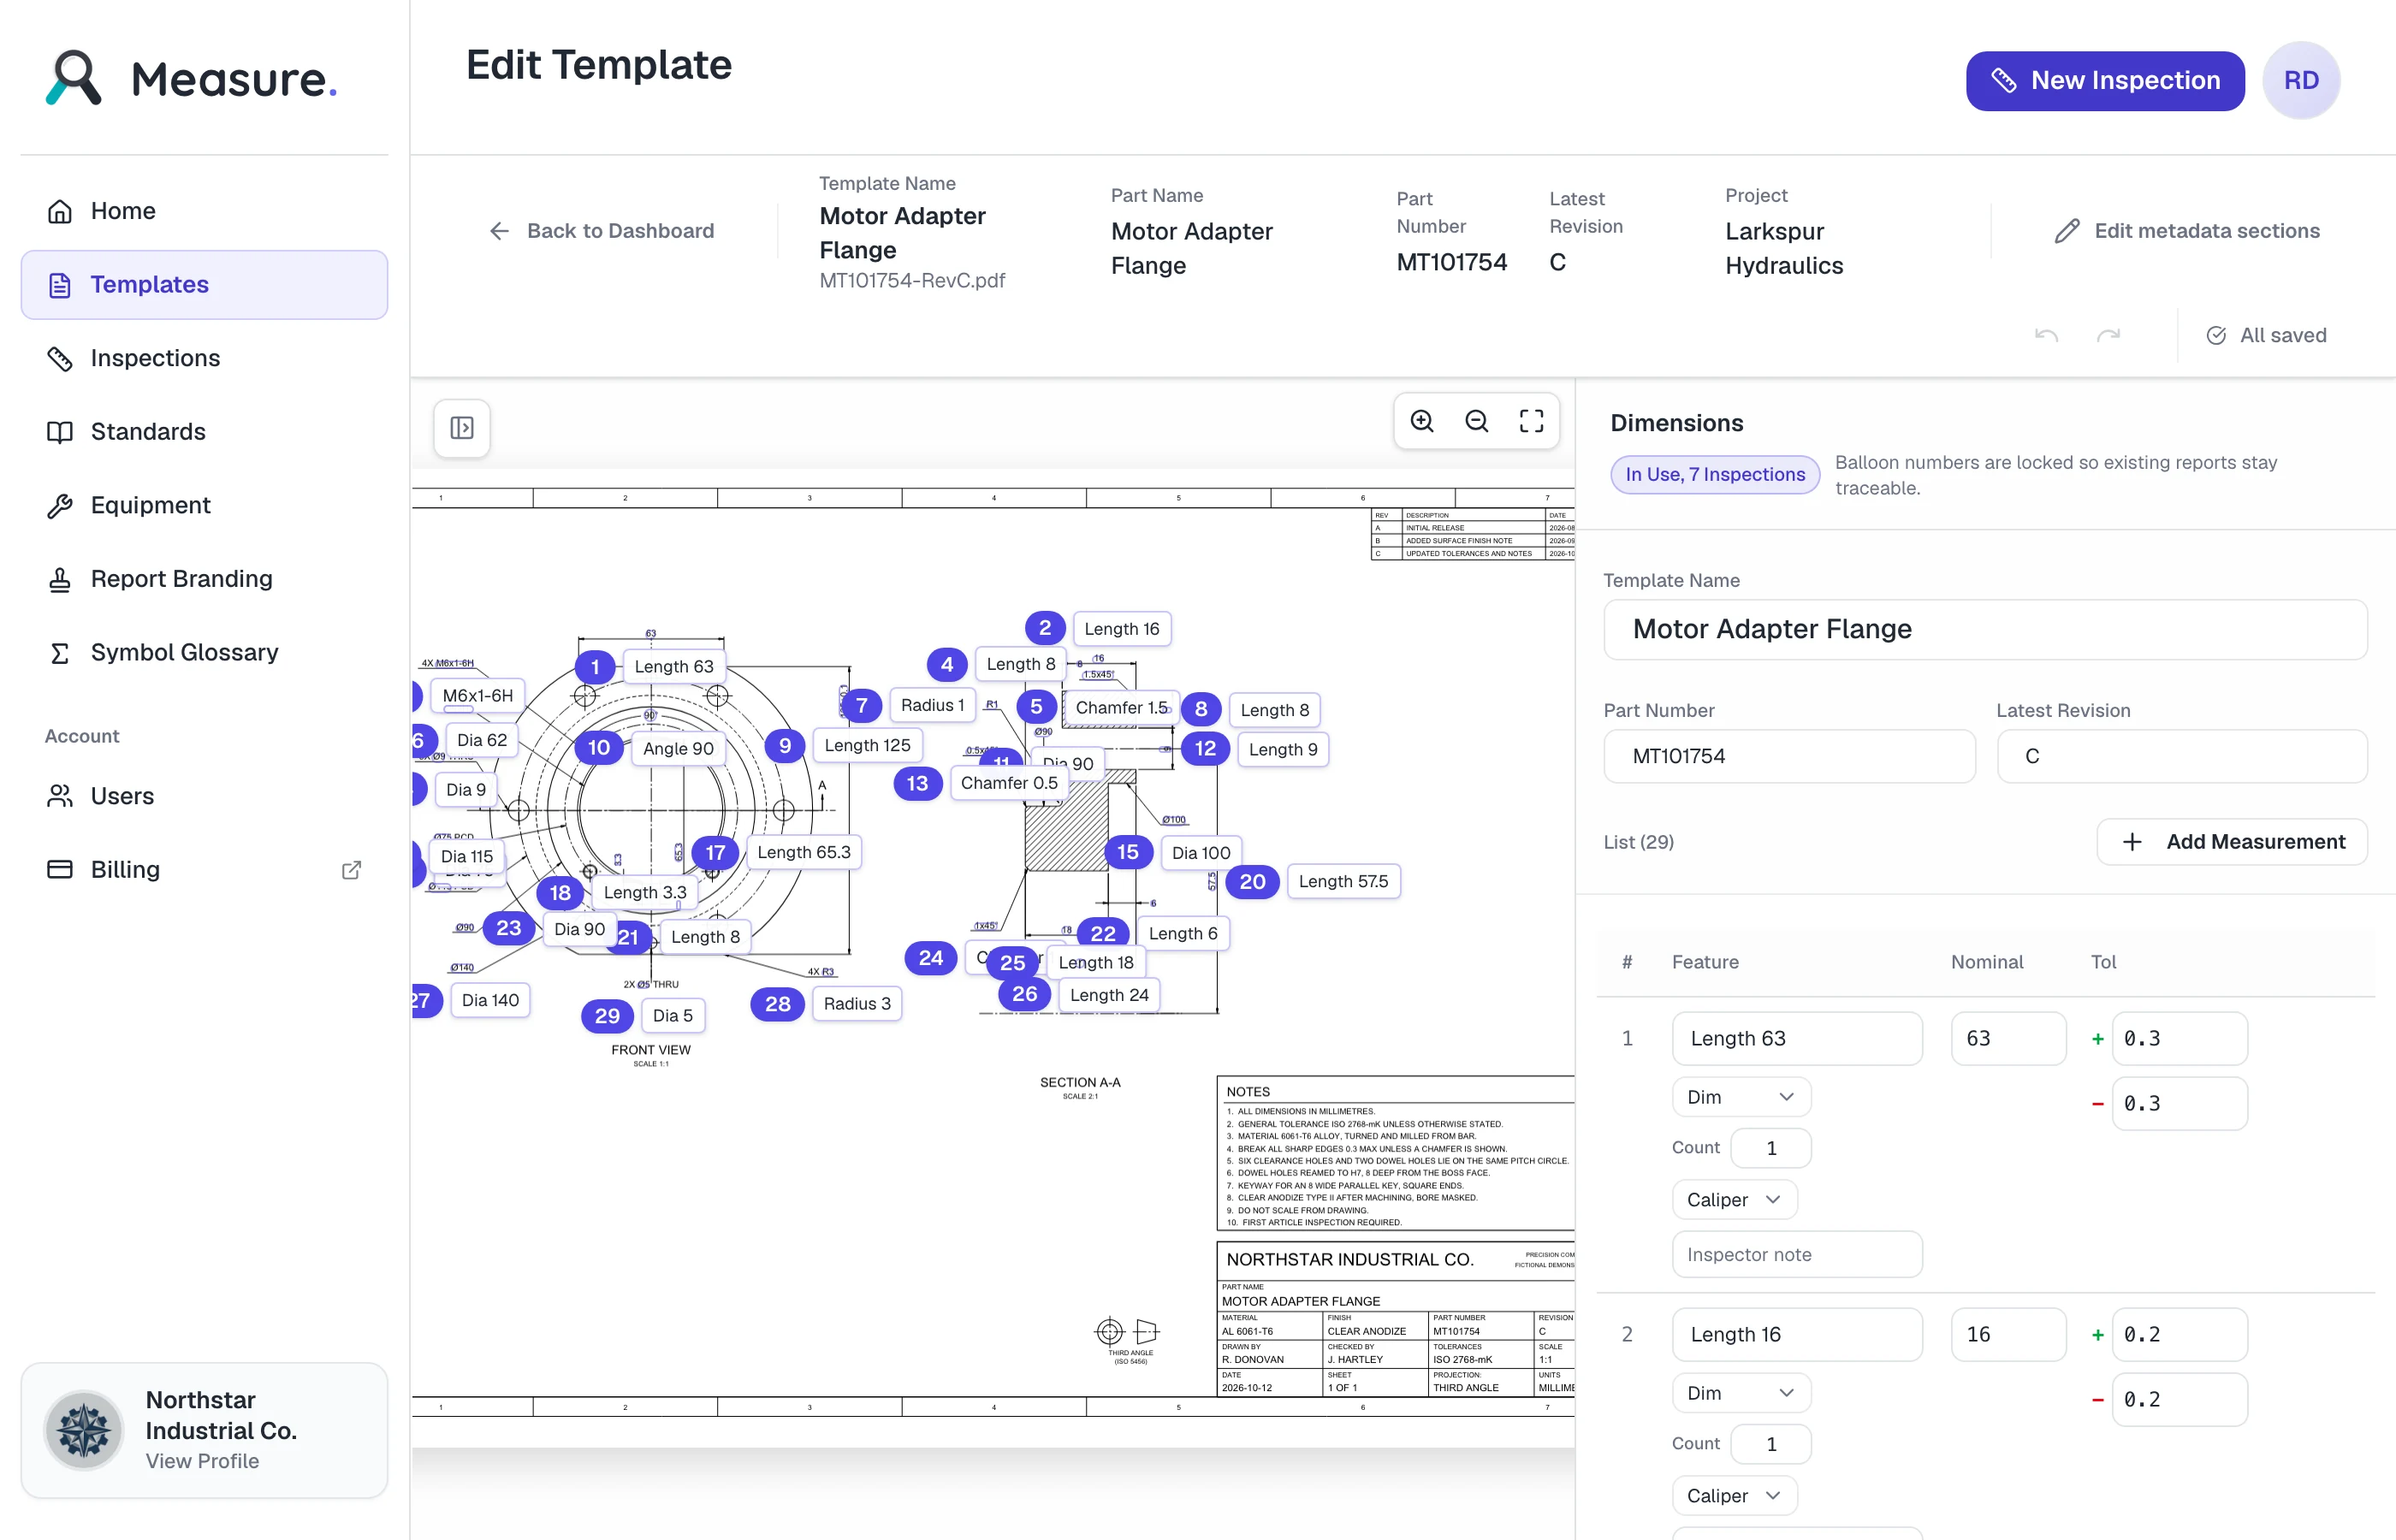Click the undo arrow icon
This screenshot has height=1540, width=2396.
pyautogui.click(x=2046, y=336)
